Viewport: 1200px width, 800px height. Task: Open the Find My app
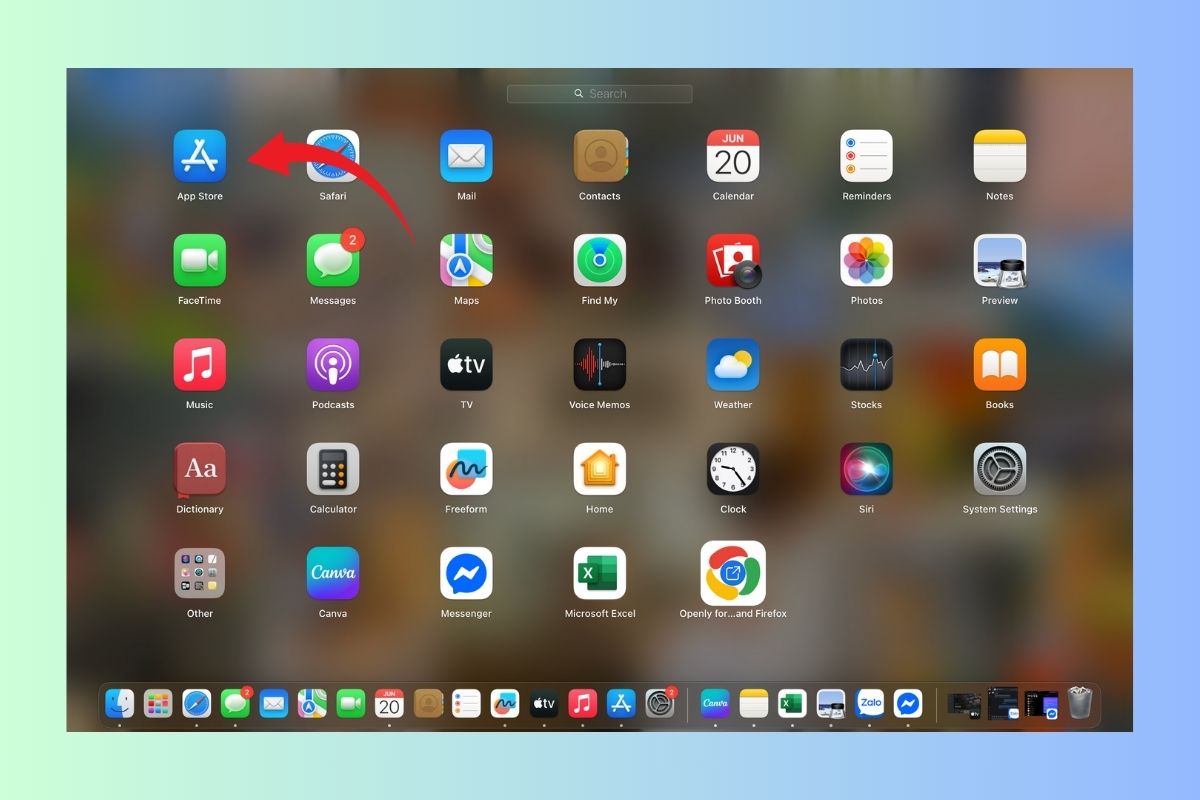[600, 260]
